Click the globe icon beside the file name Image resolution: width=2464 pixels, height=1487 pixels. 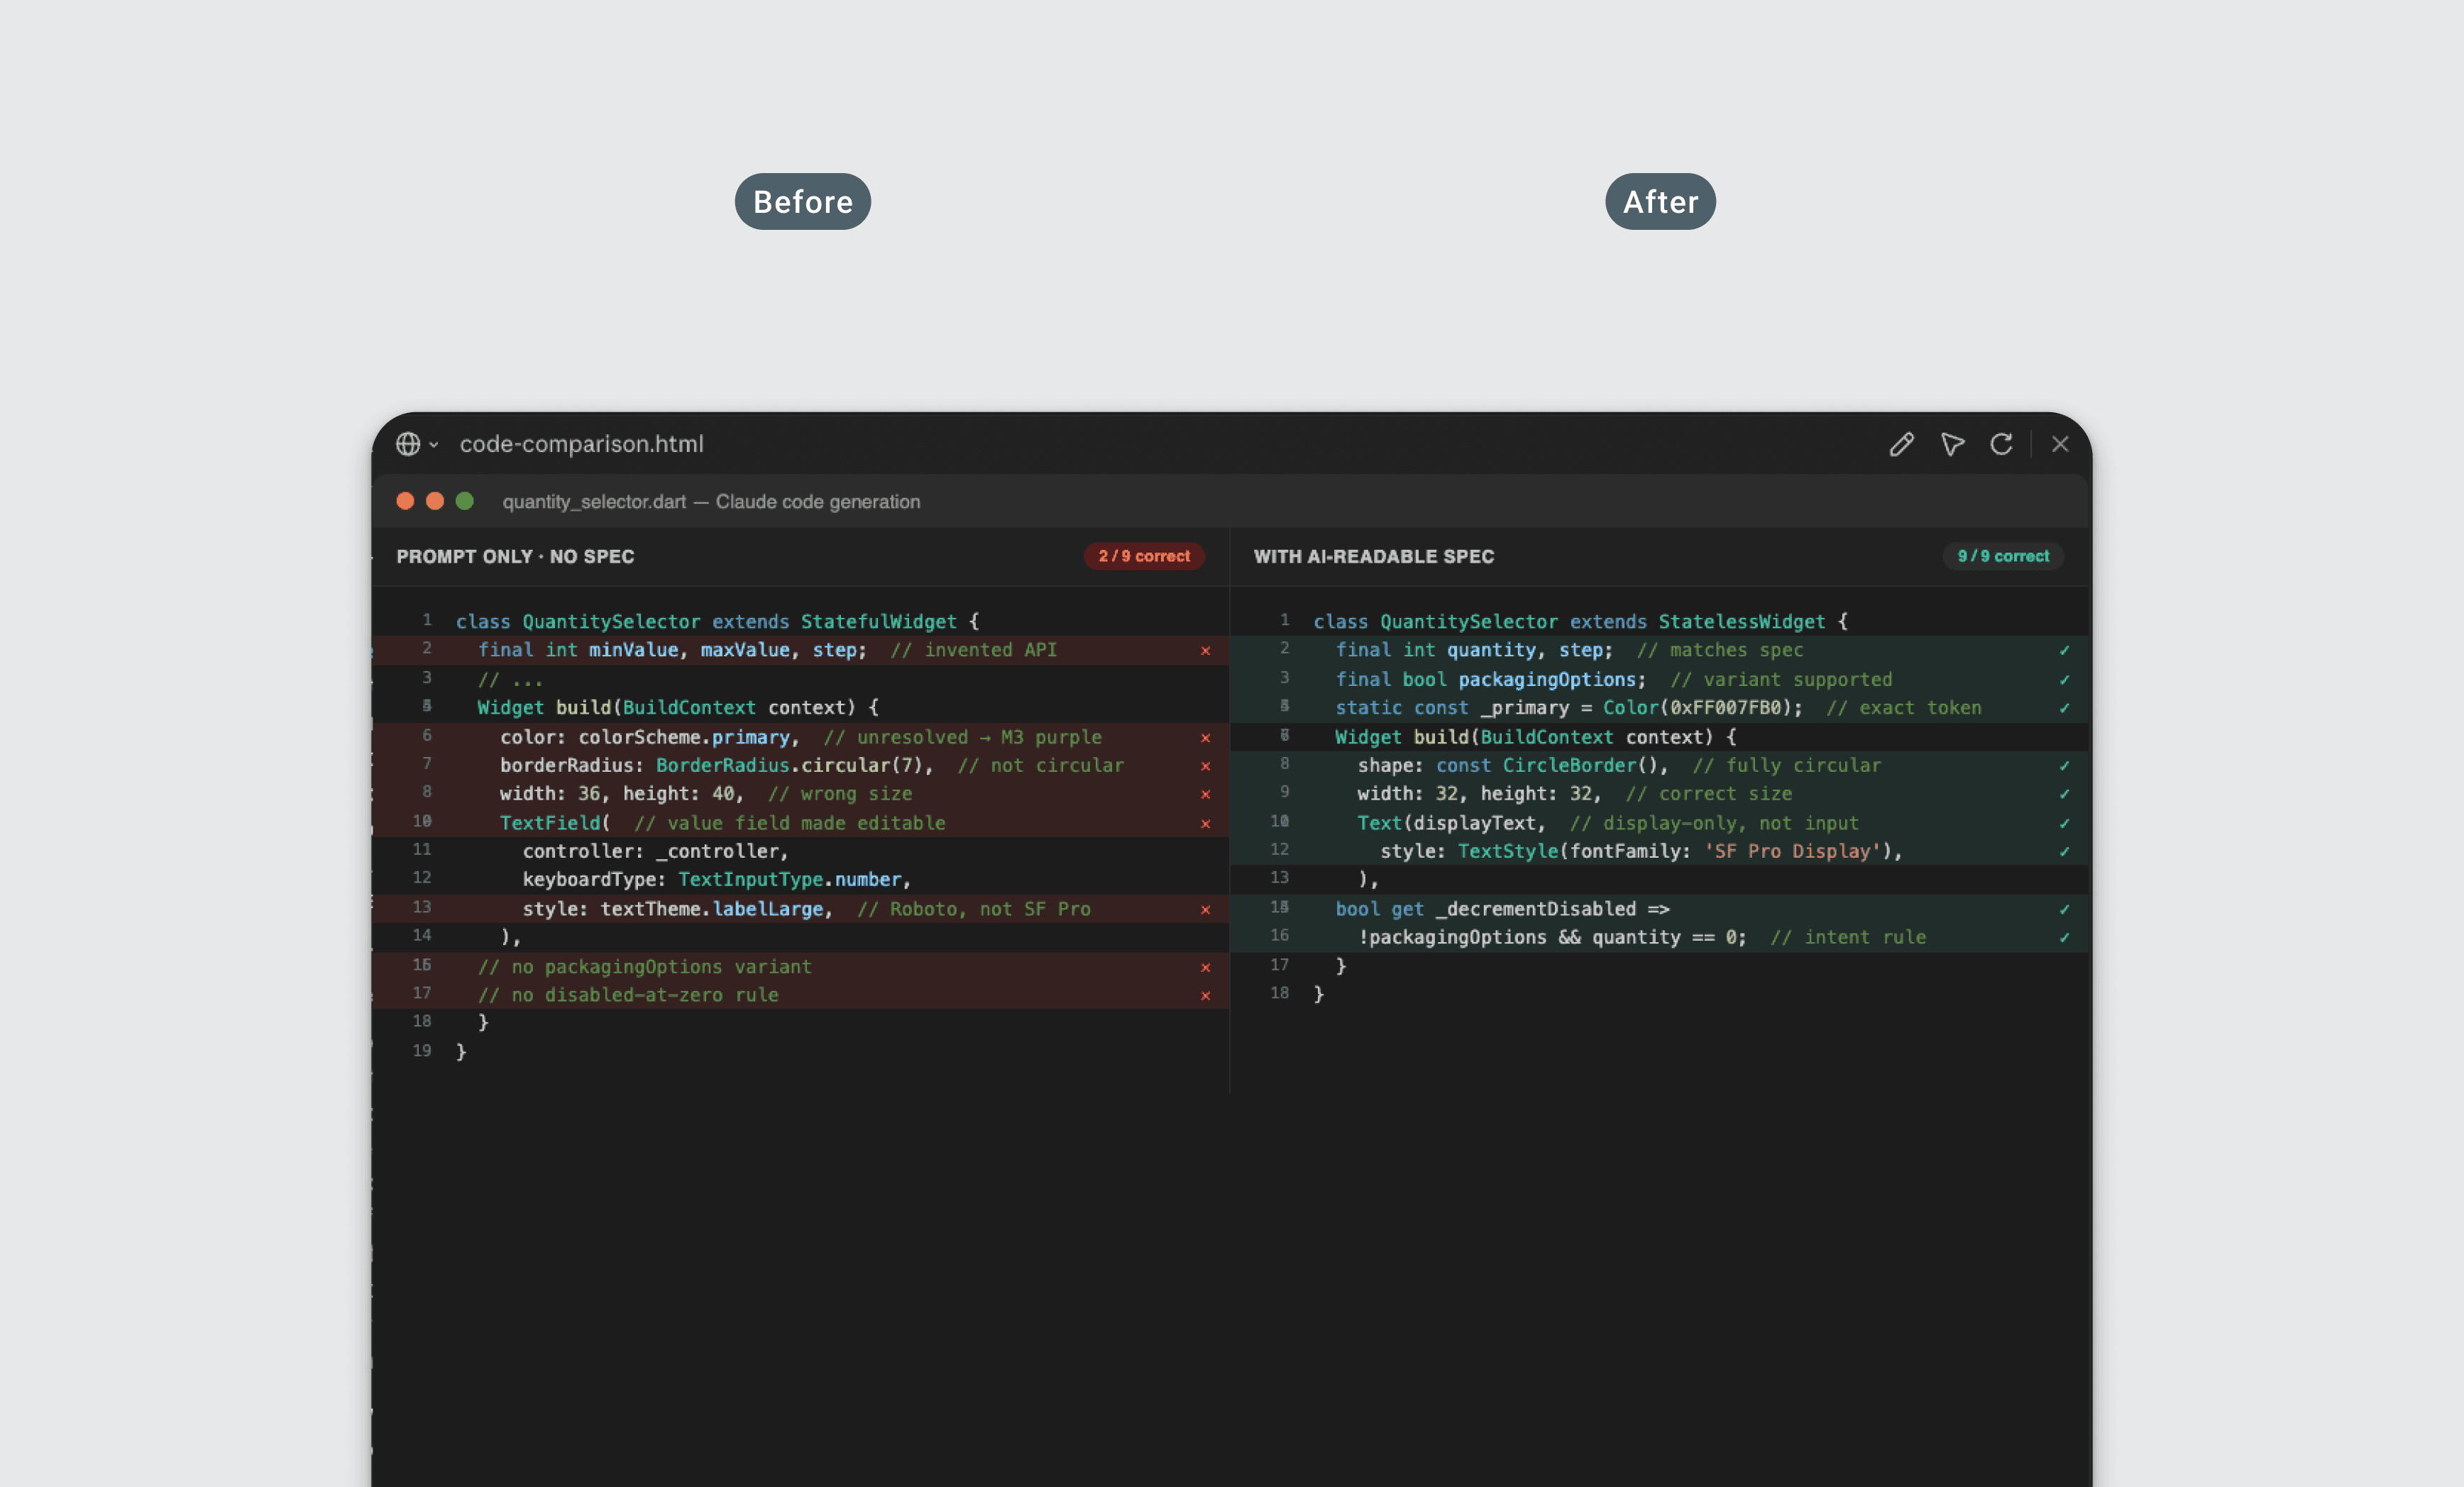pos(408,444)
